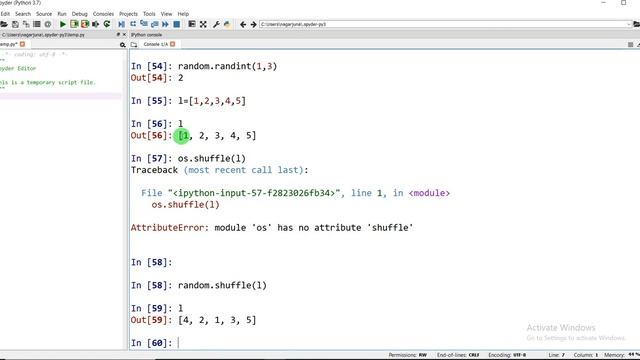This screenshot has height=360, width=640.
Task: Open the Run menu
Action: [x=62, y=14]
